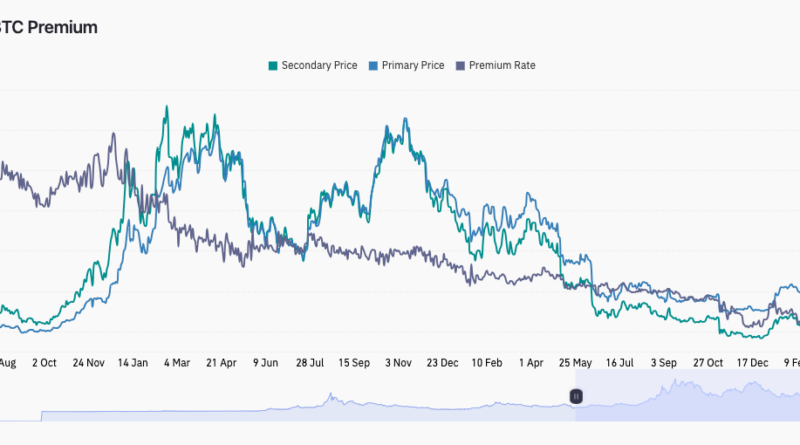Click the '4 Mar' x-axis date label

coord(177,363)
